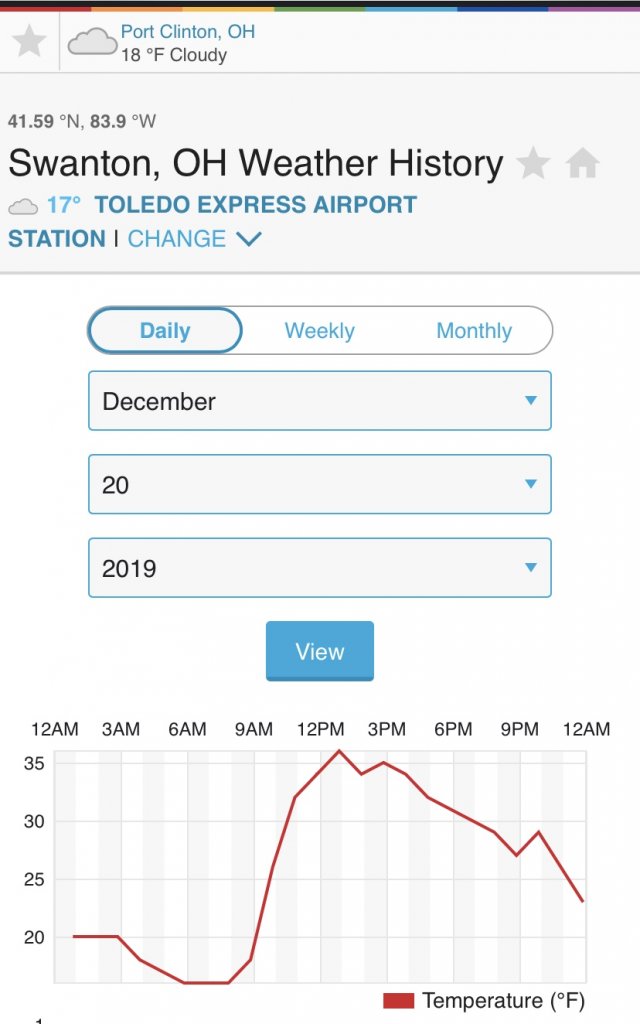Click the CHANGE station link
Image resolution: width=640 pixels, height=1024 pixels.
tap(177, 239)
